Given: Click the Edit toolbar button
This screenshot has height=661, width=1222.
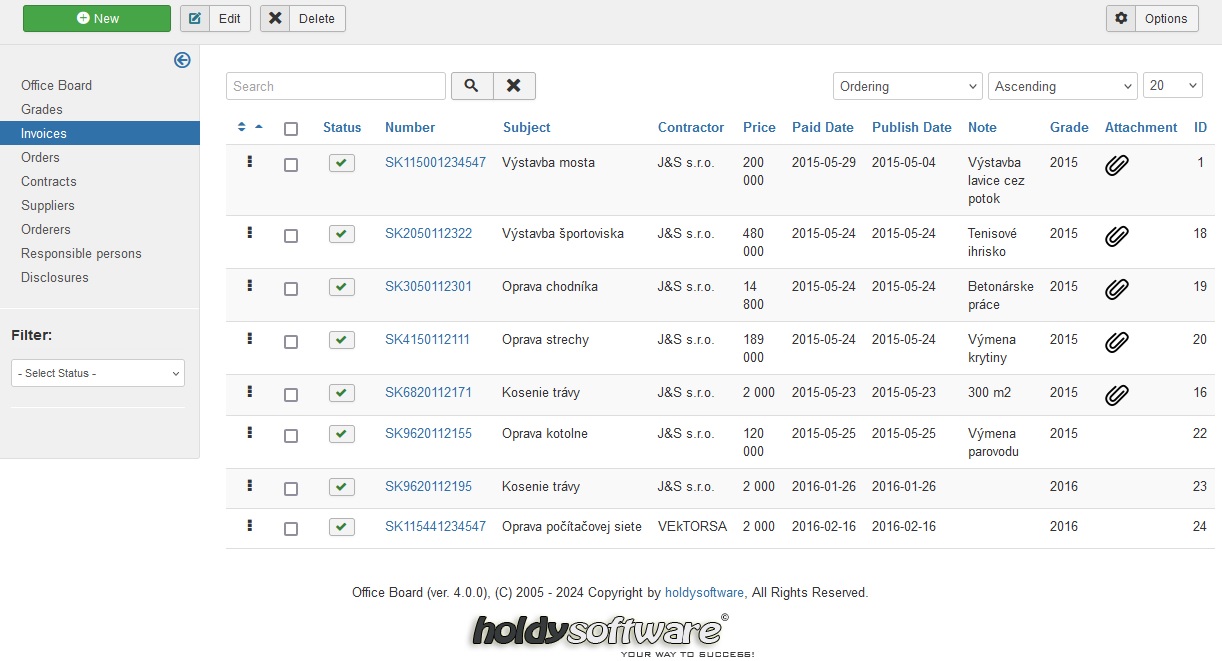Looking at the screenshot, I should pos(216,18).
